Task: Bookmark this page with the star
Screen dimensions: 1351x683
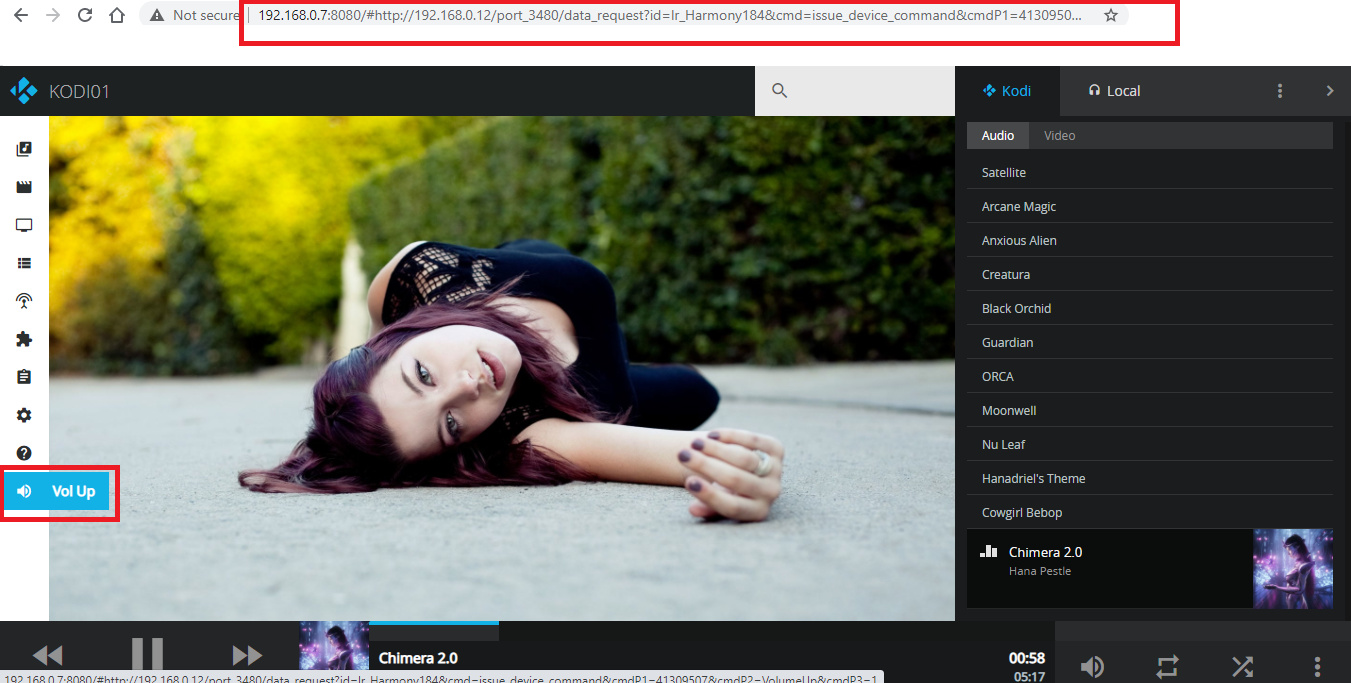Action: [1110, 15]
